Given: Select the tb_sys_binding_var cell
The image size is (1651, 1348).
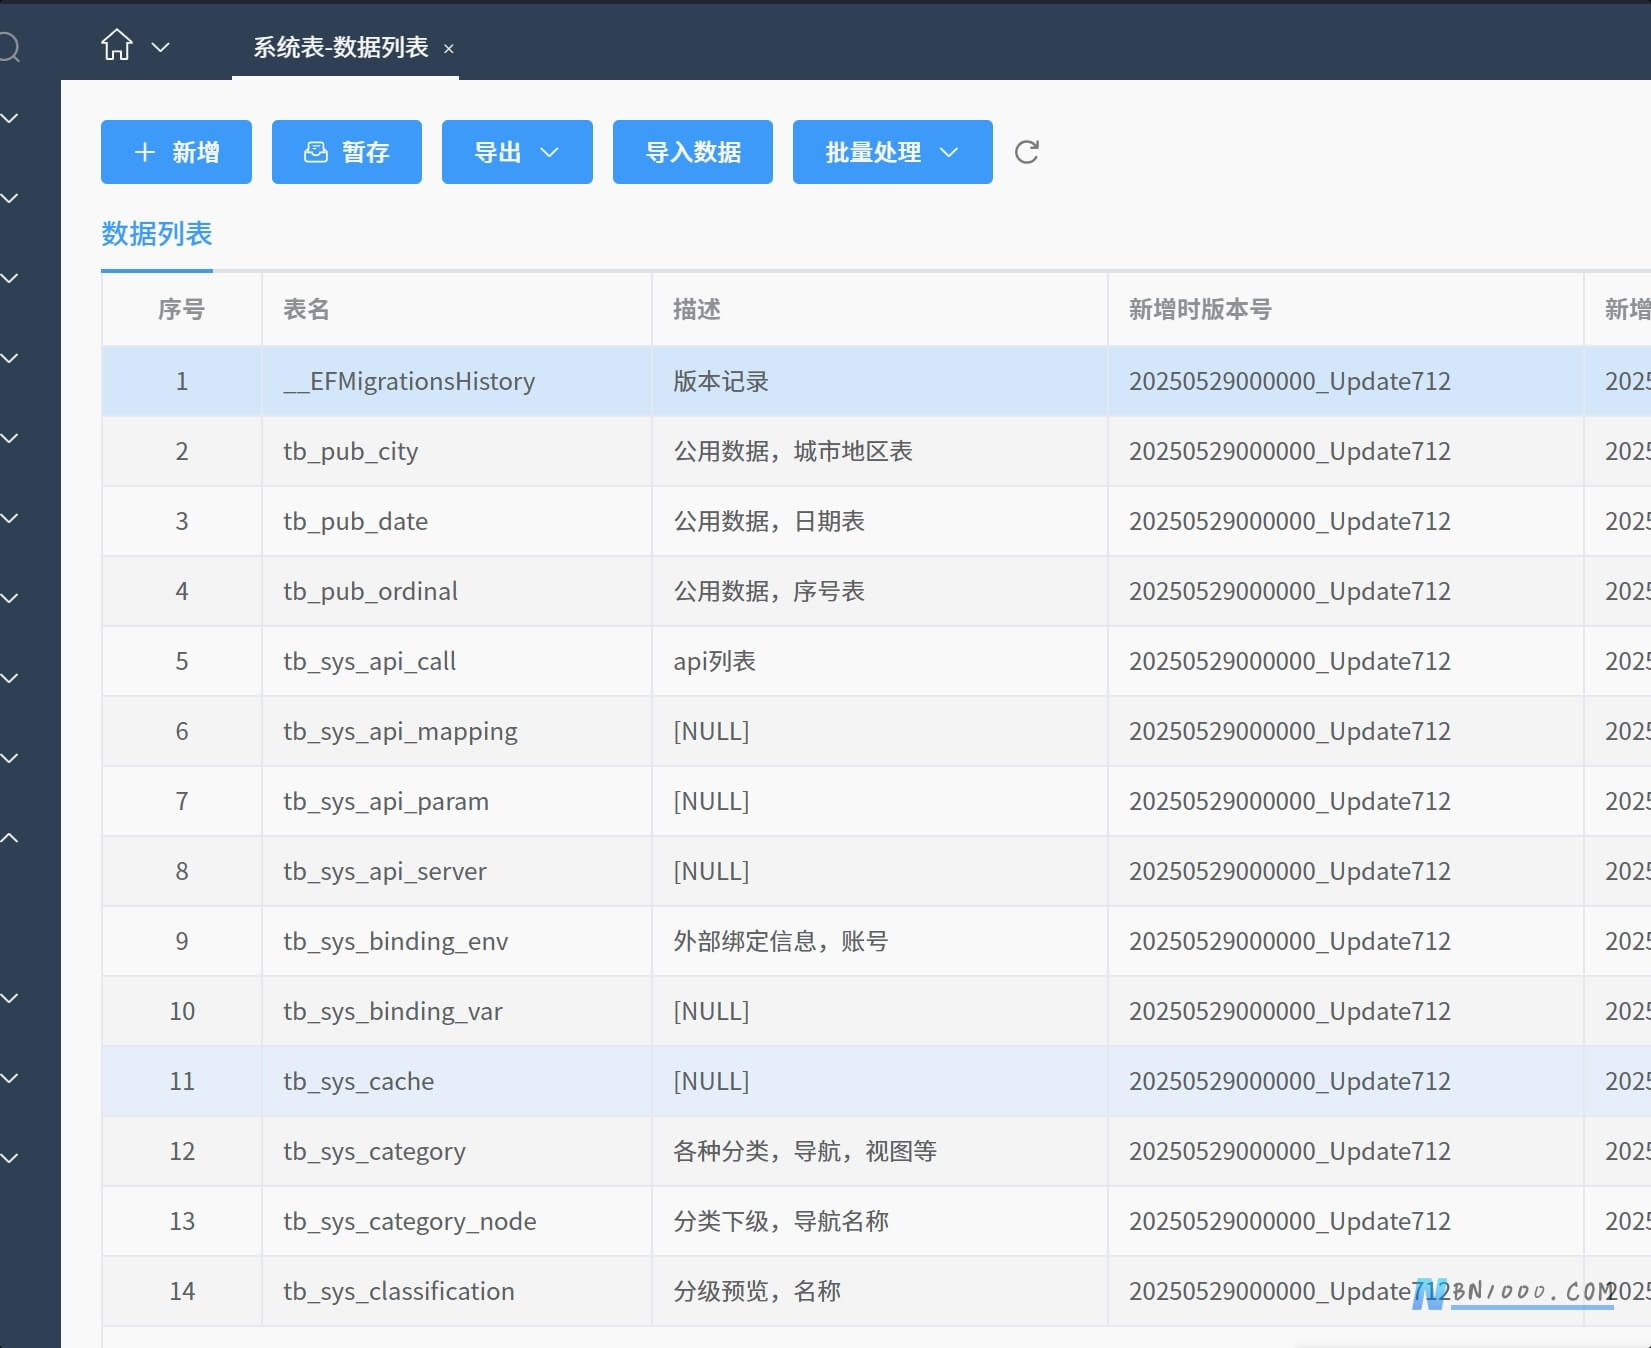Looking at the screenshot, I should (x=457, y=1011).
